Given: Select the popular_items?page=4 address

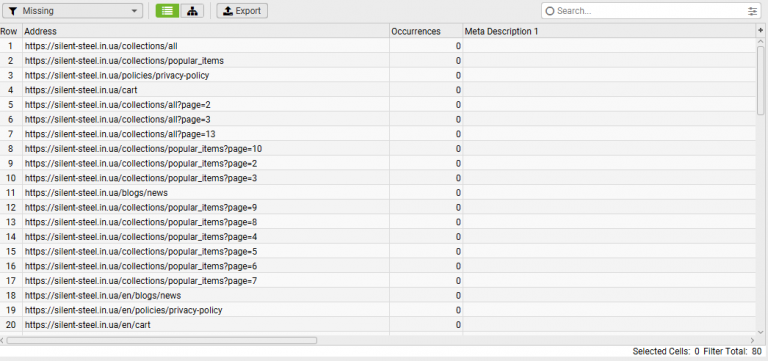Looking at the screenshot, I should 141,237.
